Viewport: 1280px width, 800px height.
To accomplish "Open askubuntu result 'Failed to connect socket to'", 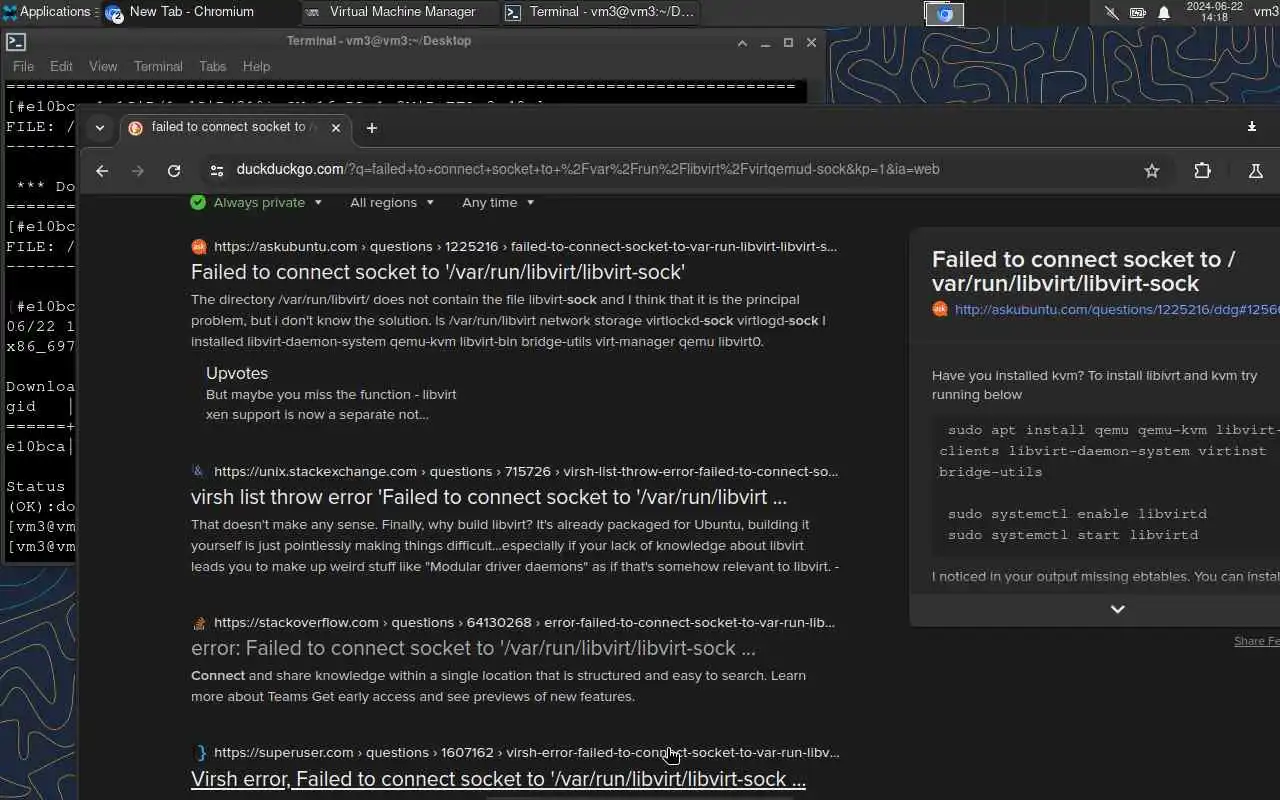I will point(438,272).
